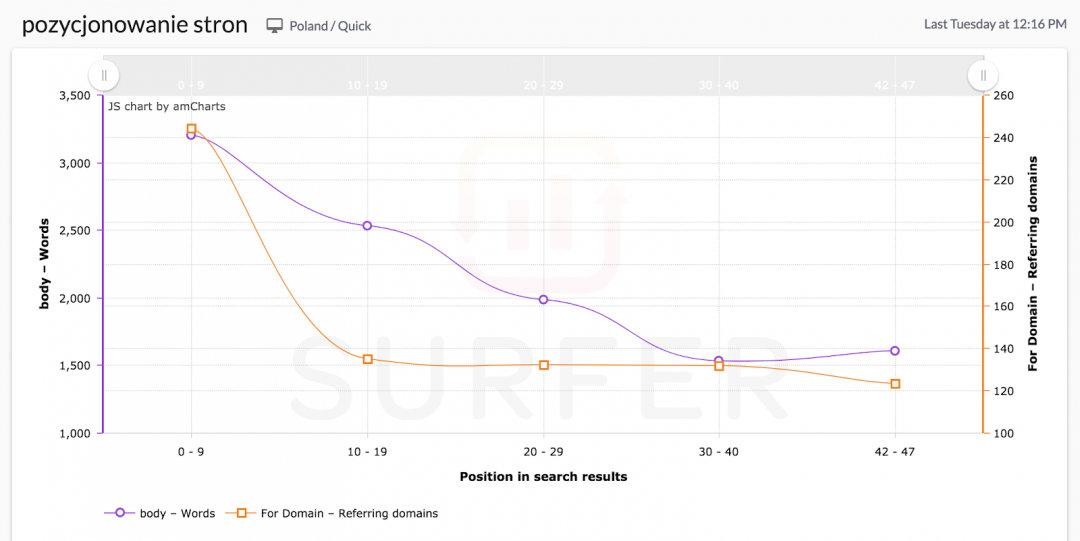Click the chart scrollbar selected range bar
The height and width of the screenshot is (541, 1080).
click(x=543, y=75)
